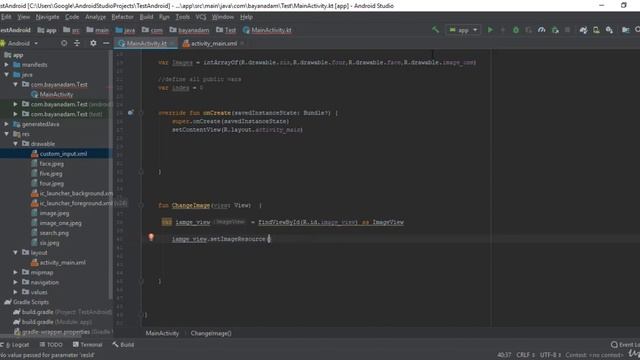This screenshot has width=640, height=360.
Task: Open the VCS menu
Action: [x=201, y=17]
